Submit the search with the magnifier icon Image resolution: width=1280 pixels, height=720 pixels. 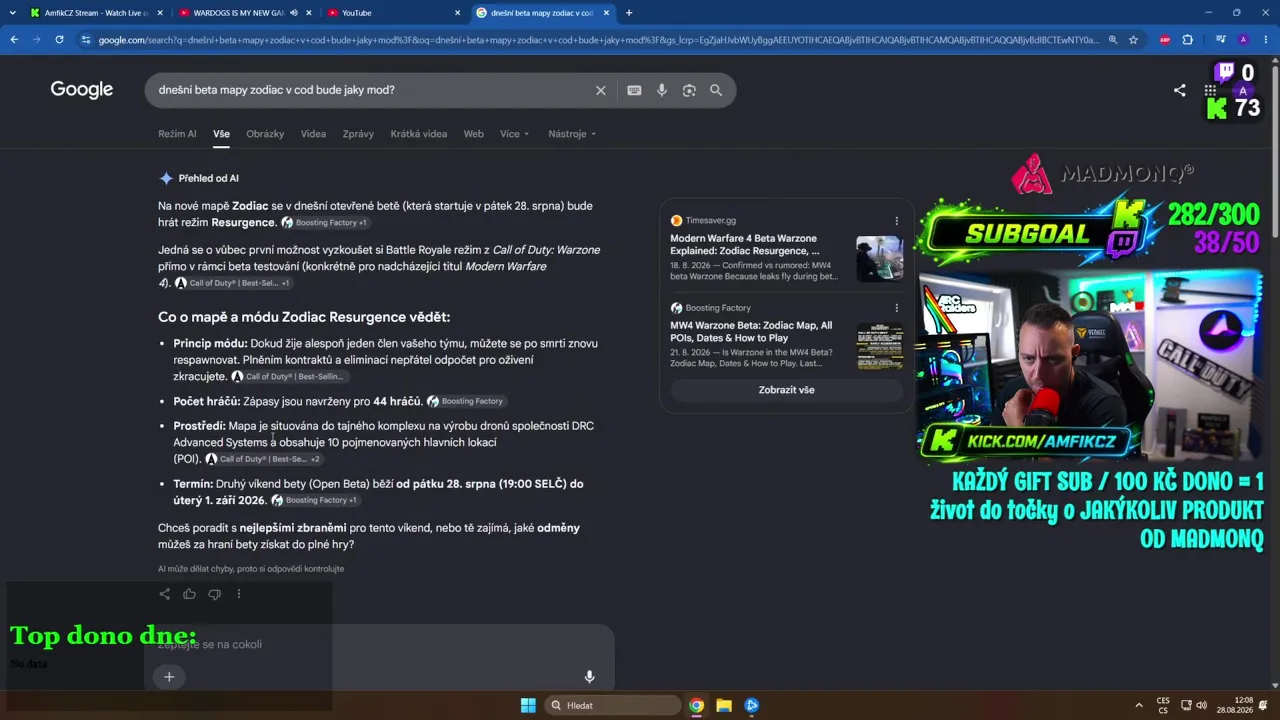point(716,90)
